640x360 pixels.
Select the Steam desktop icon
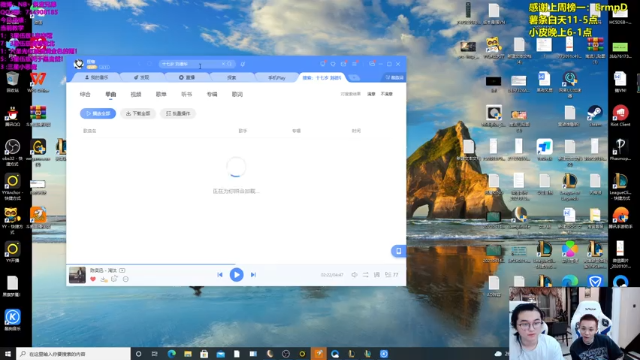coord(595,116)
